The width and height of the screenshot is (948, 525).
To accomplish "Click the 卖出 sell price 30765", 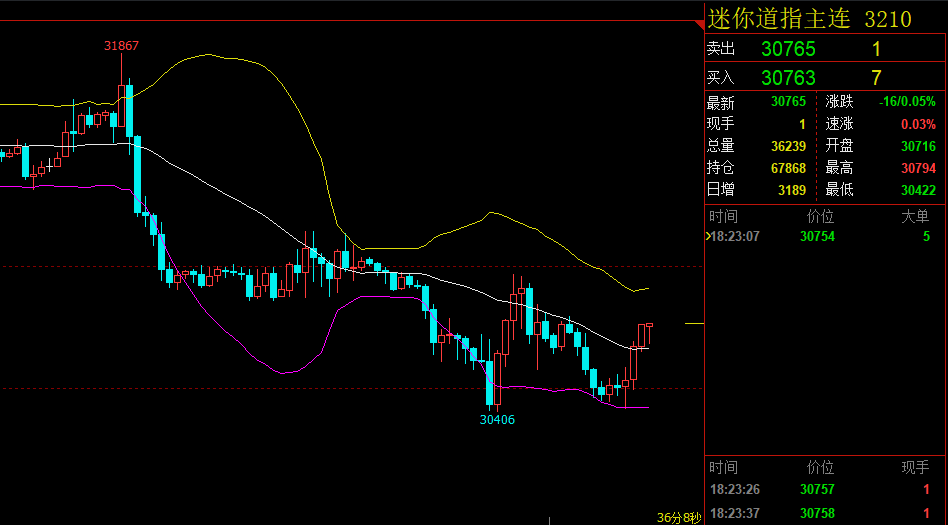I will tap(788, 49).
